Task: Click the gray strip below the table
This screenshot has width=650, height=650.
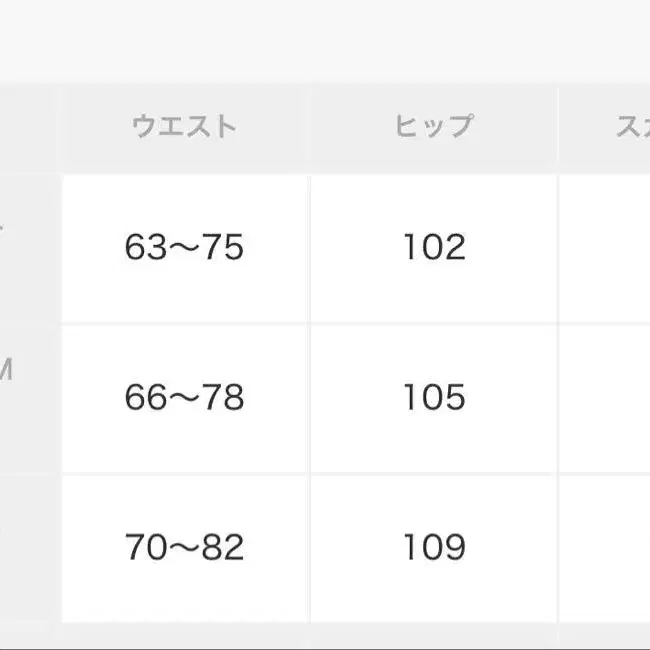Action: (x=325, y=637)
